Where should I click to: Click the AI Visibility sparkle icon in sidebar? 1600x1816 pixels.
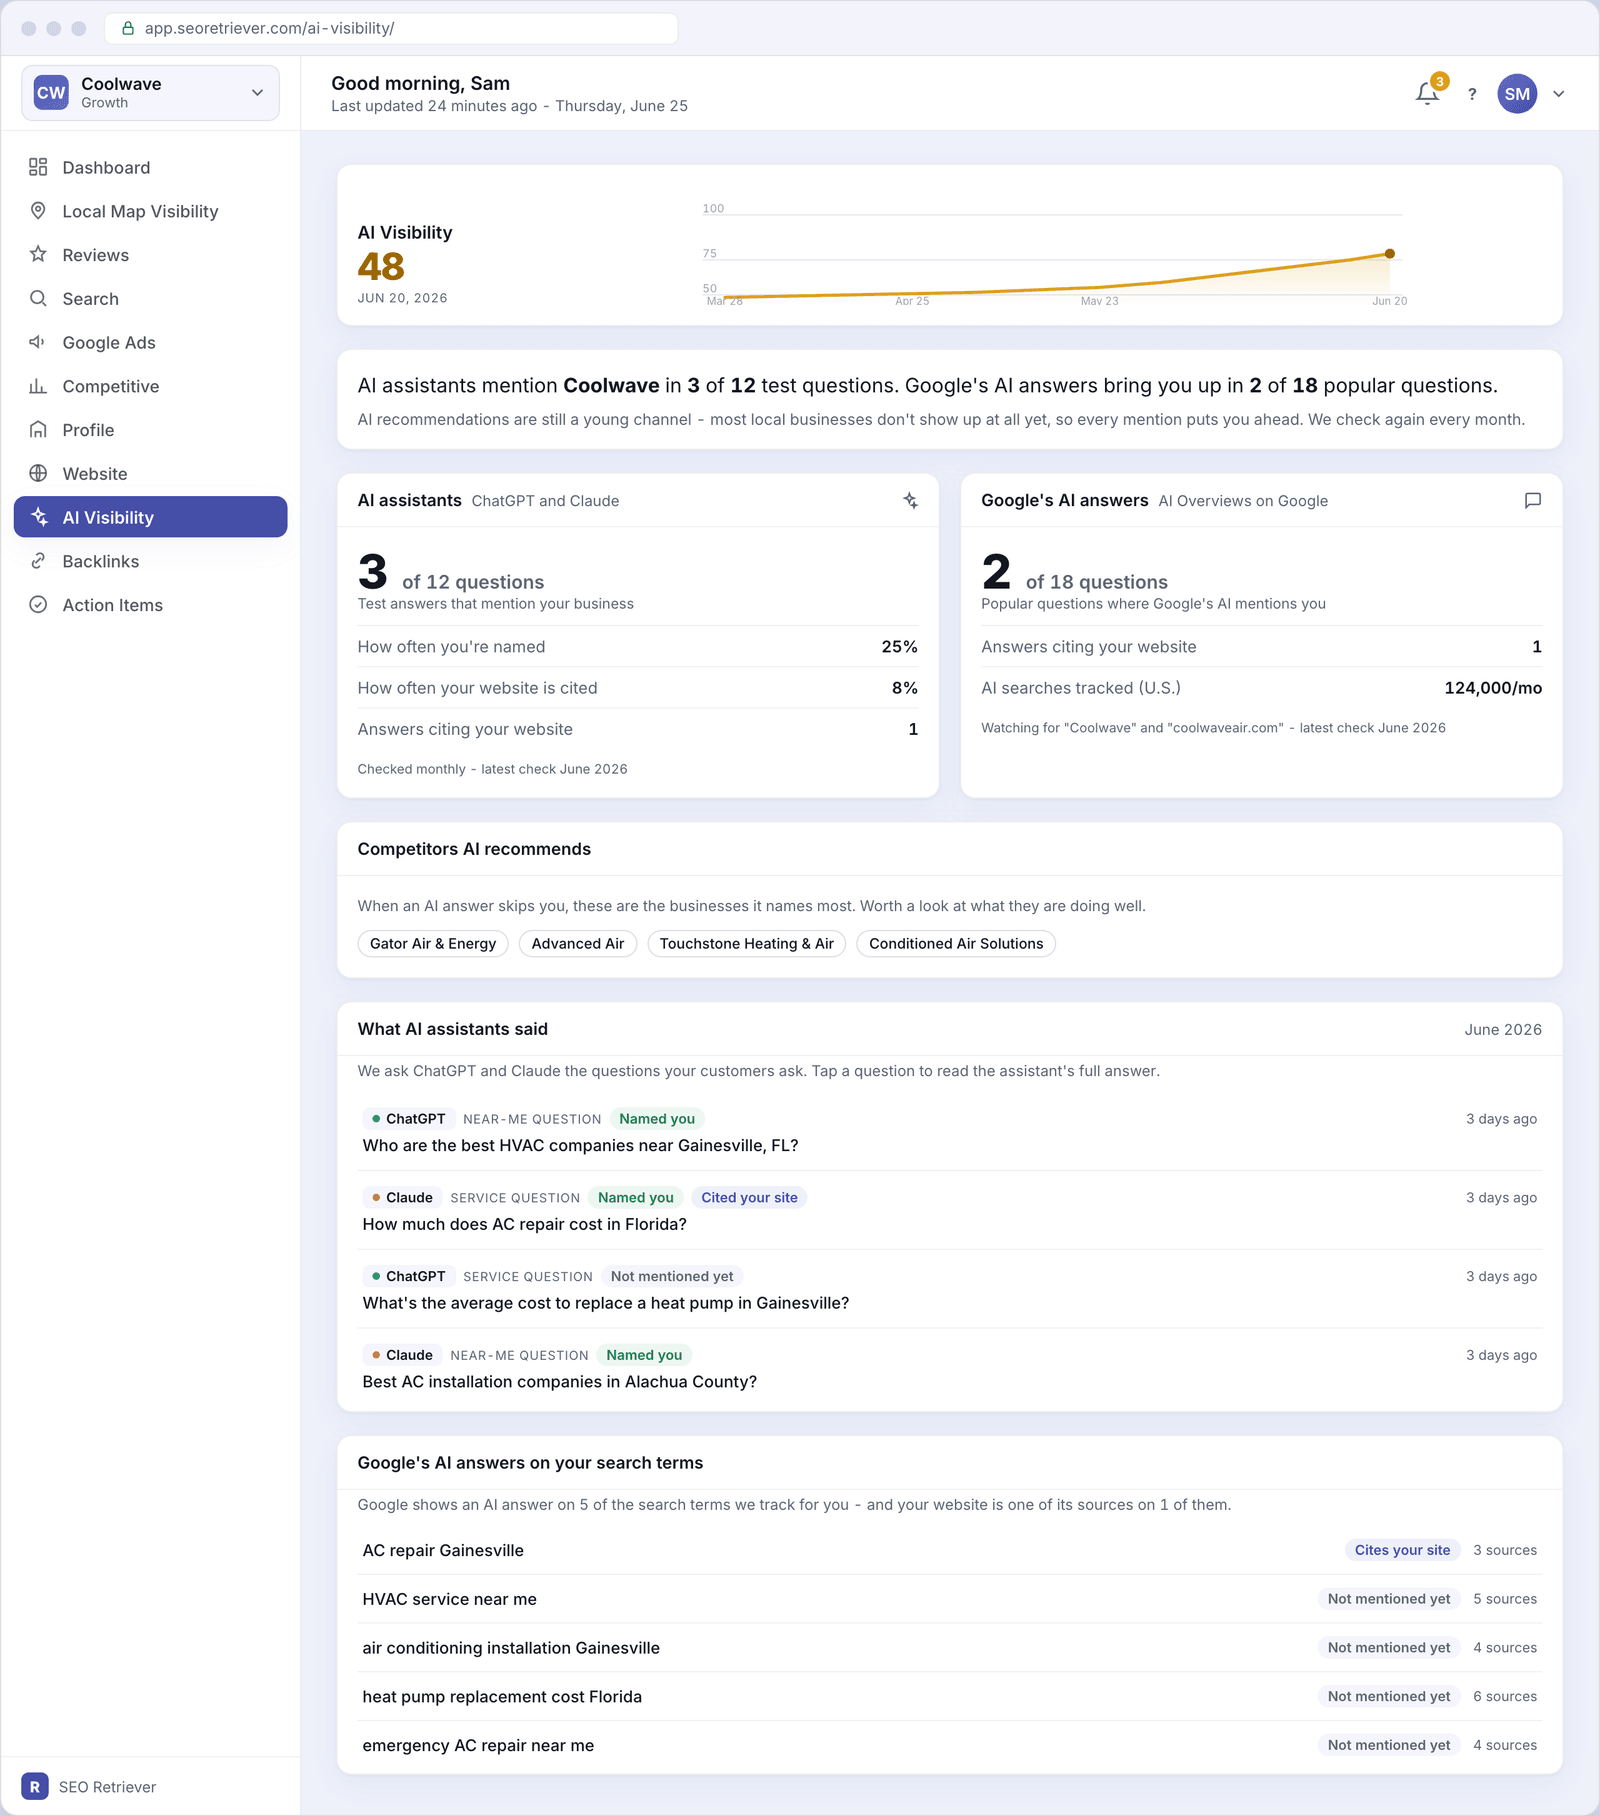click(x=40, y=517)
